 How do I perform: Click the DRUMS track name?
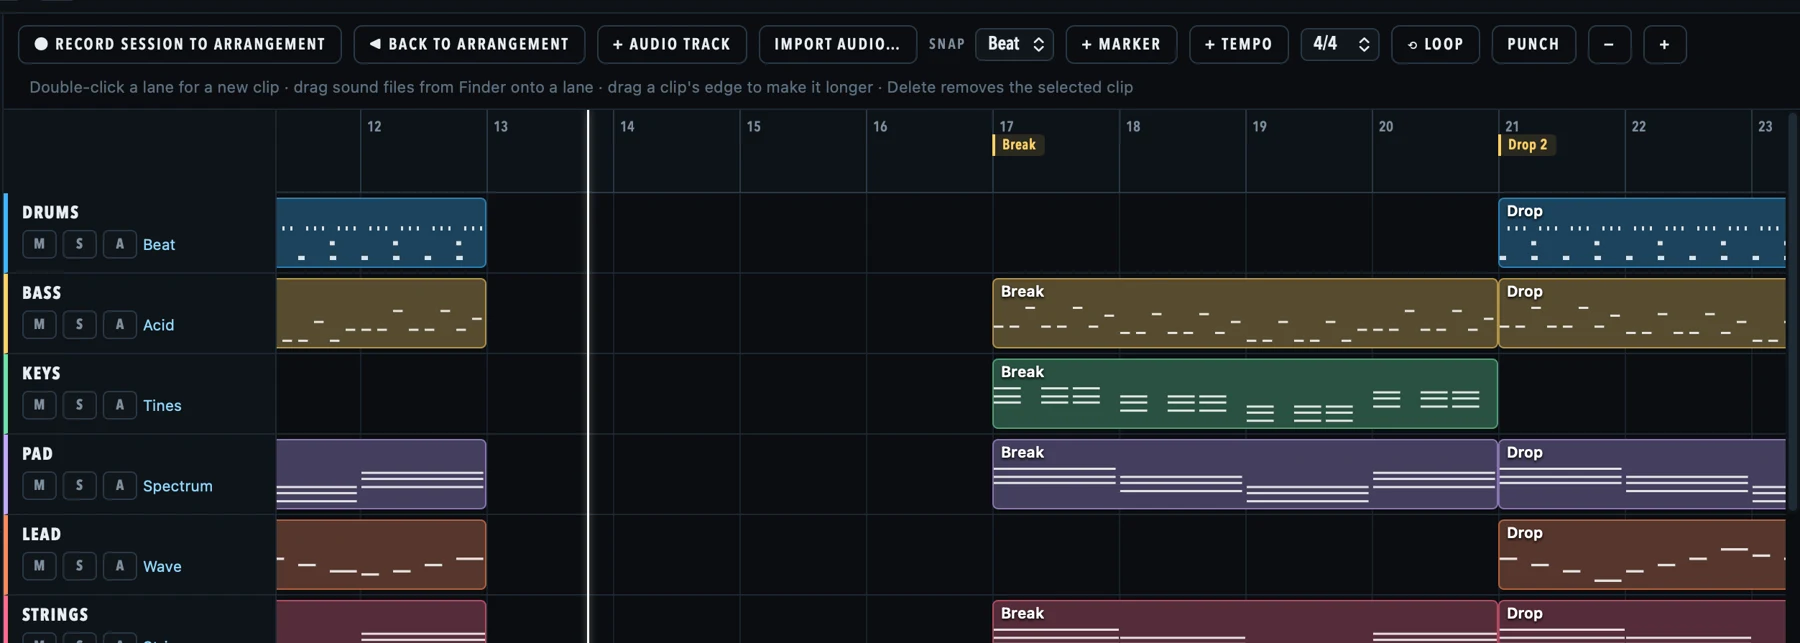50,212
